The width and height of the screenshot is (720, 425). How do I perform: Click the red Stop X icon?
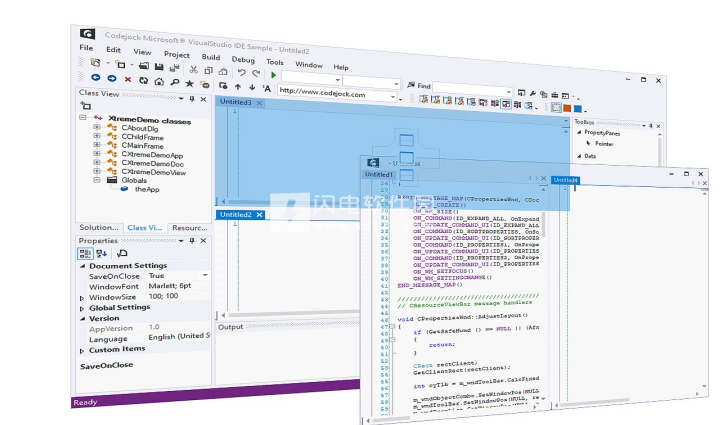(128, 79)
